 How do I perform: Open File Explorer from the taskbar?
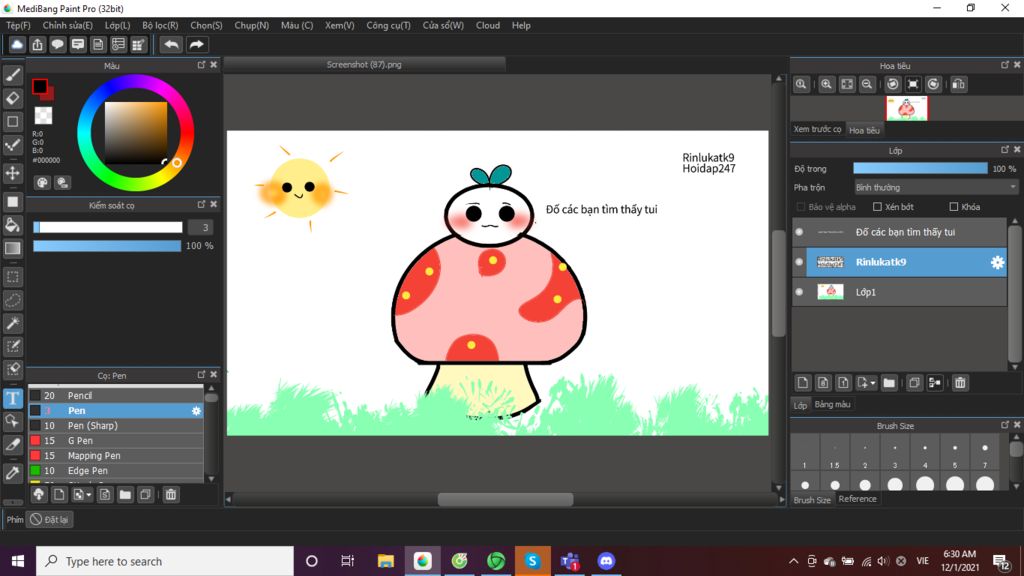click(x=386, y=561)
